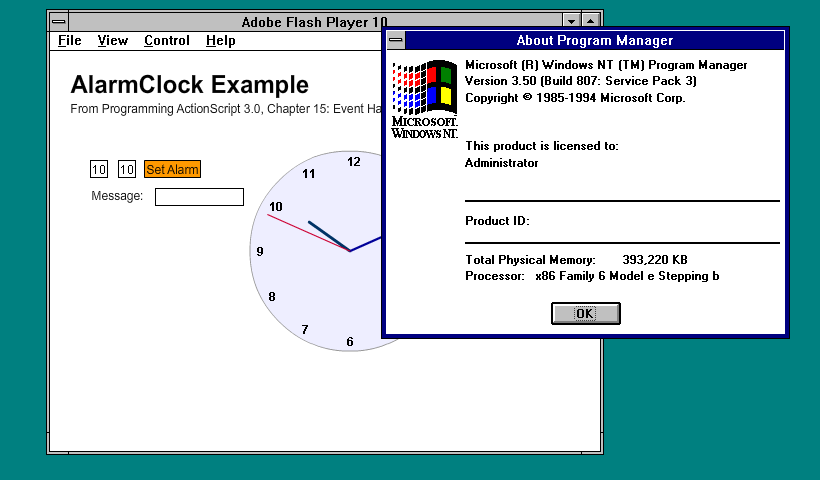Click the AlarmClock Example heading

coord(189,84)
